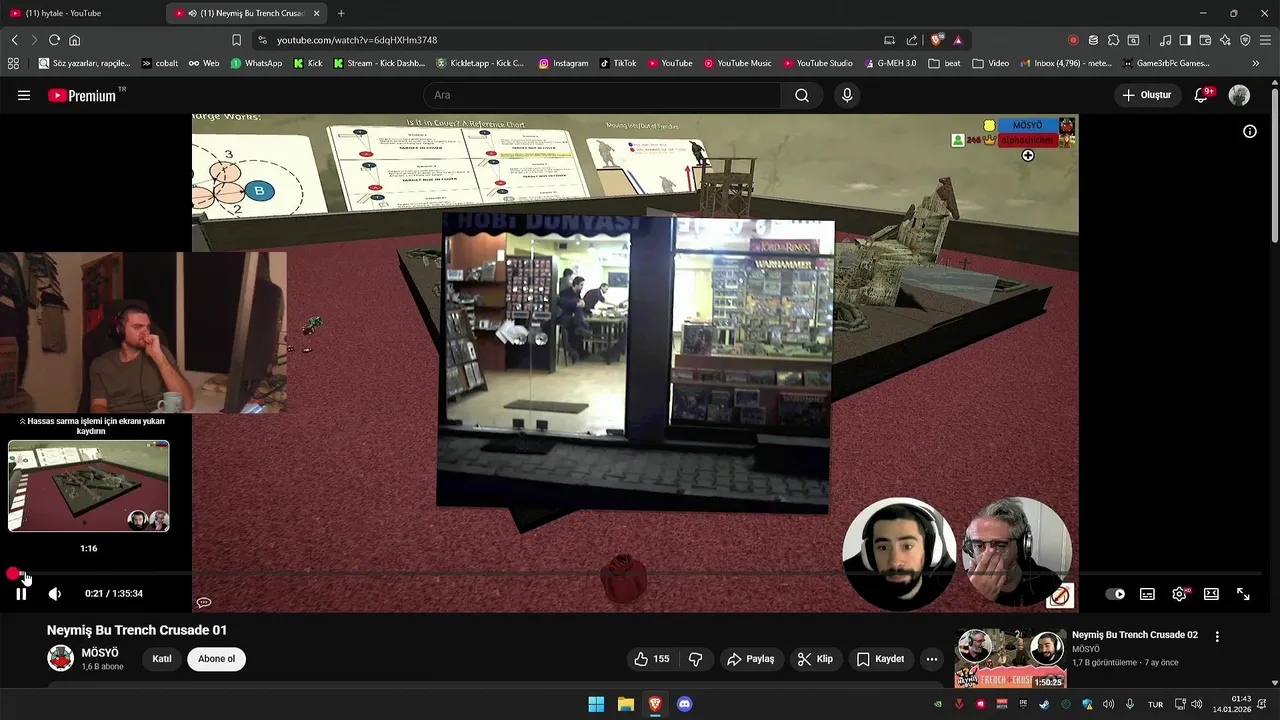Show the video info card icon
The image size is (1280, 720).
[1249, 131]
